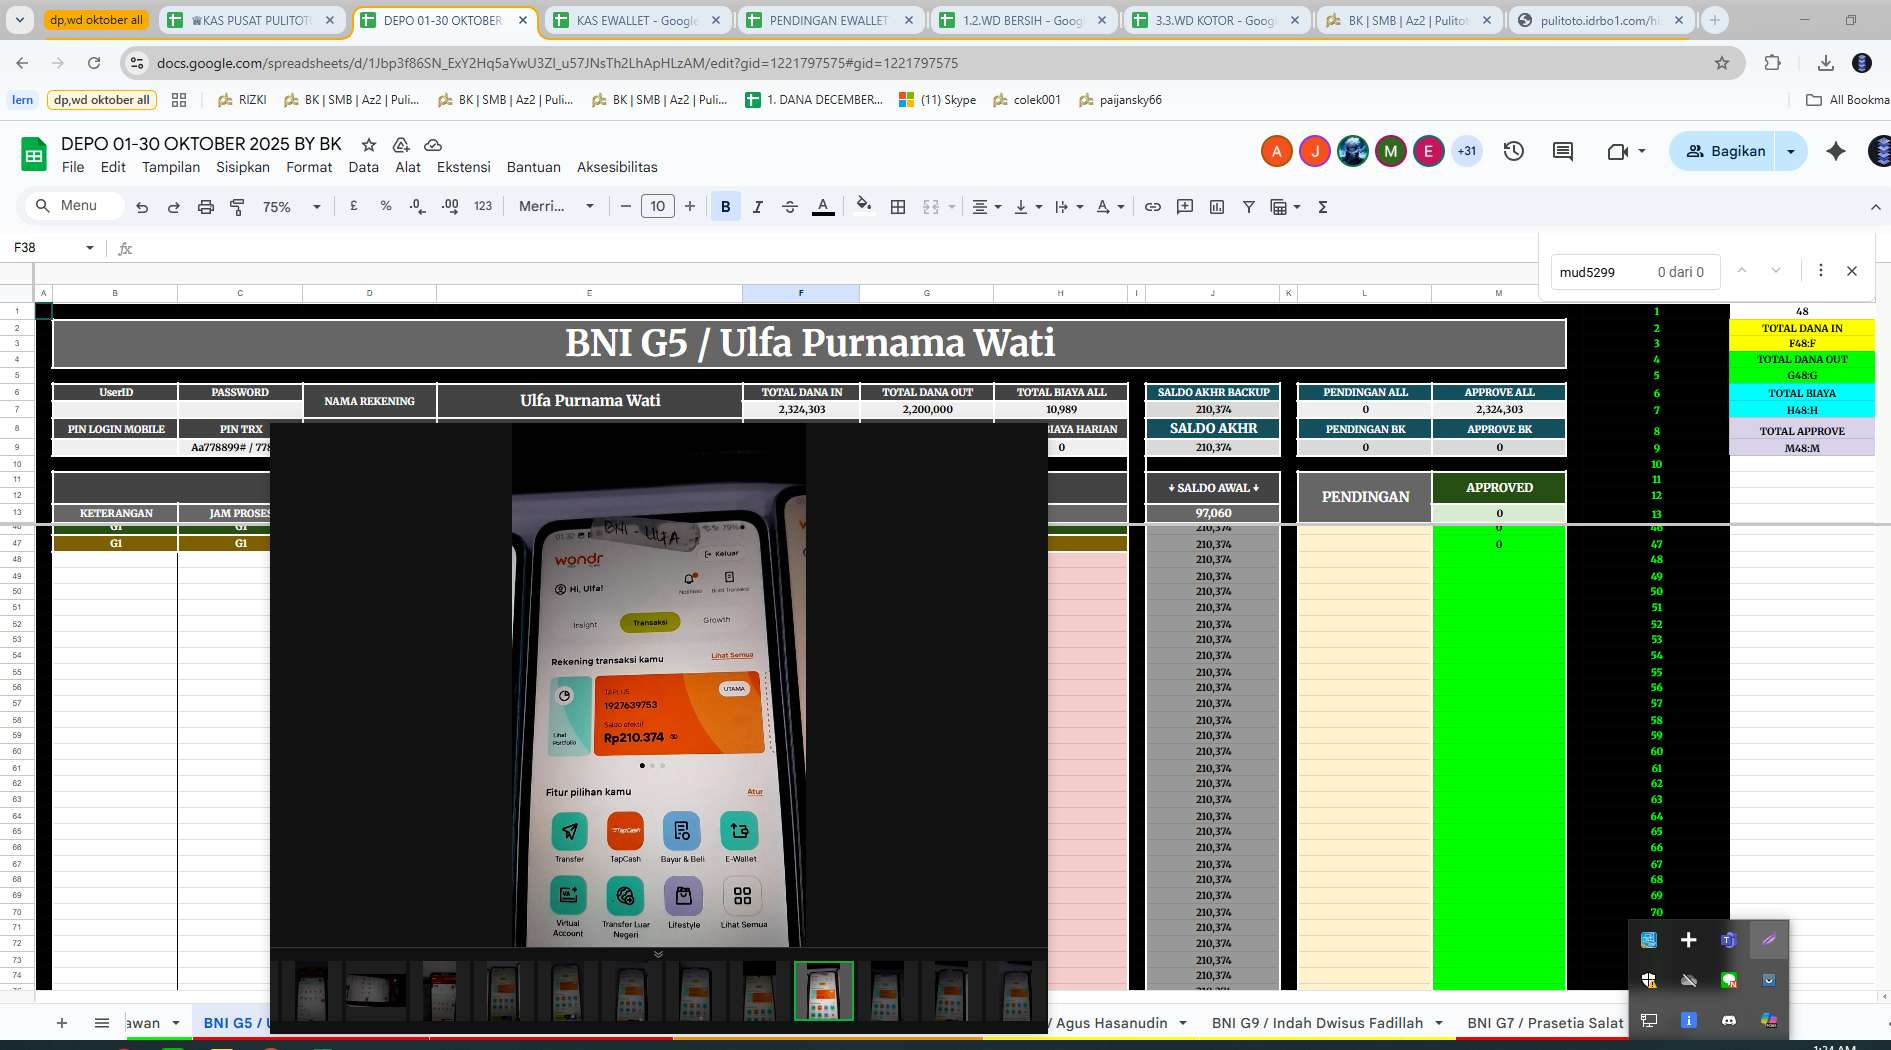Open Bagikan share options arrow
Viewport: 1891px width, 1050px height.
(1791, 151)
